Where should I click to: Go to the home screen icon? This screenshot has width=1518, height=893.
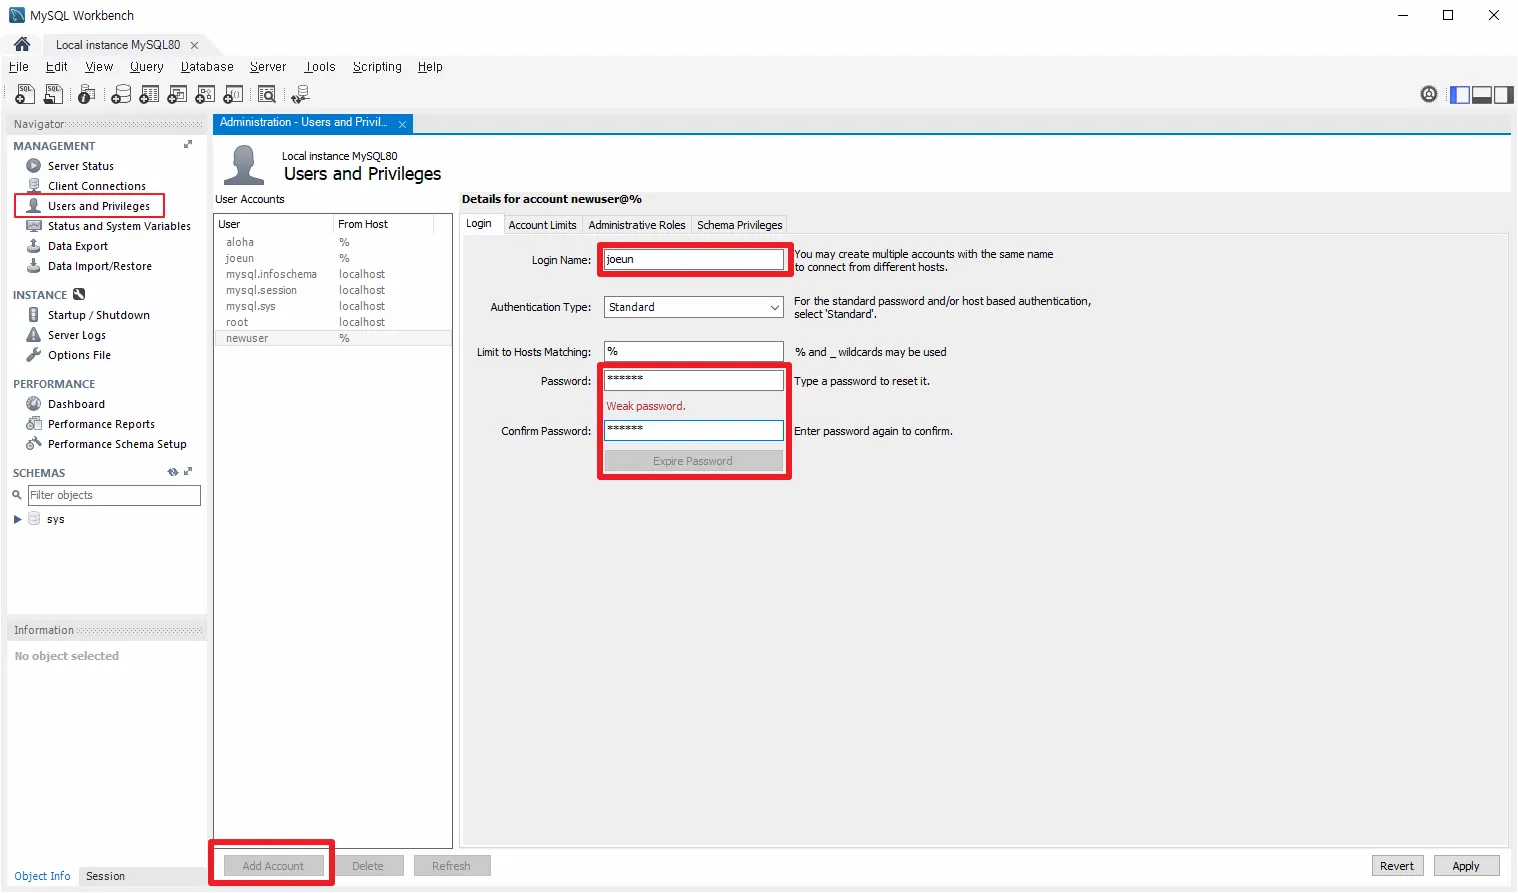click(22, 44)
